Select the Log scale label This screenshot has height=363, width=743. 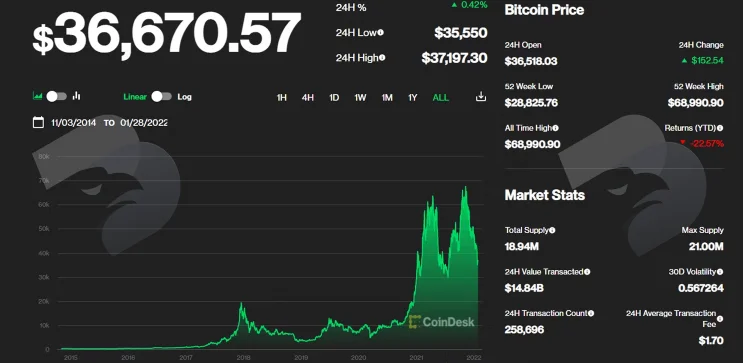184,97
